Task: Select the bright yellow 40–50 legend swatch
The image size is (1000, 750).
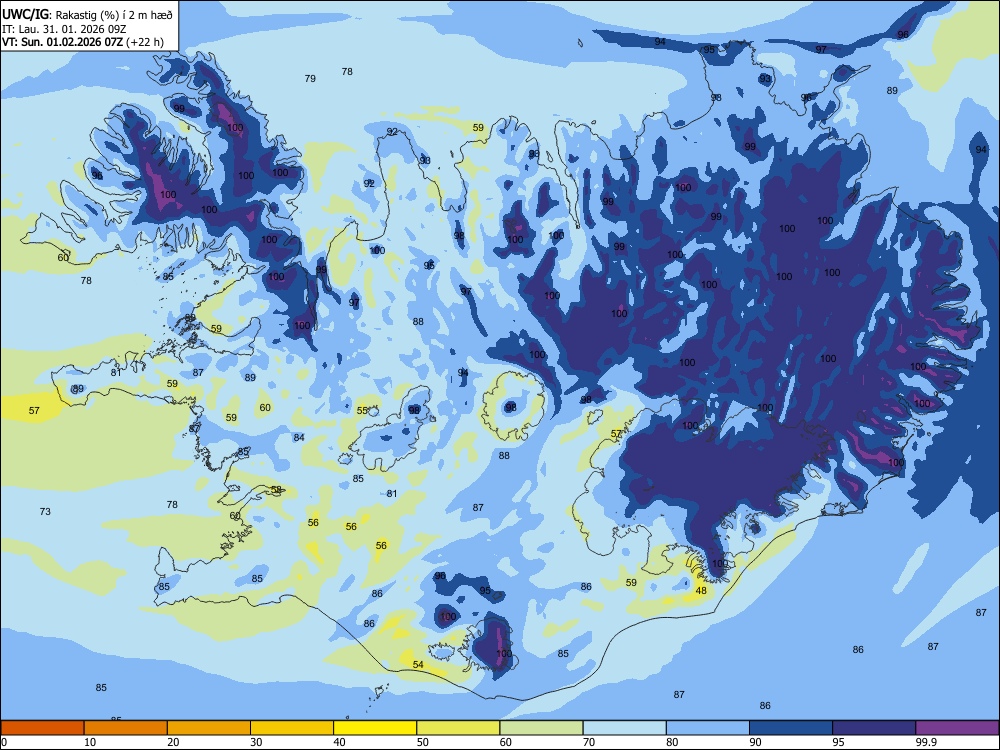Action: point(375,728)
